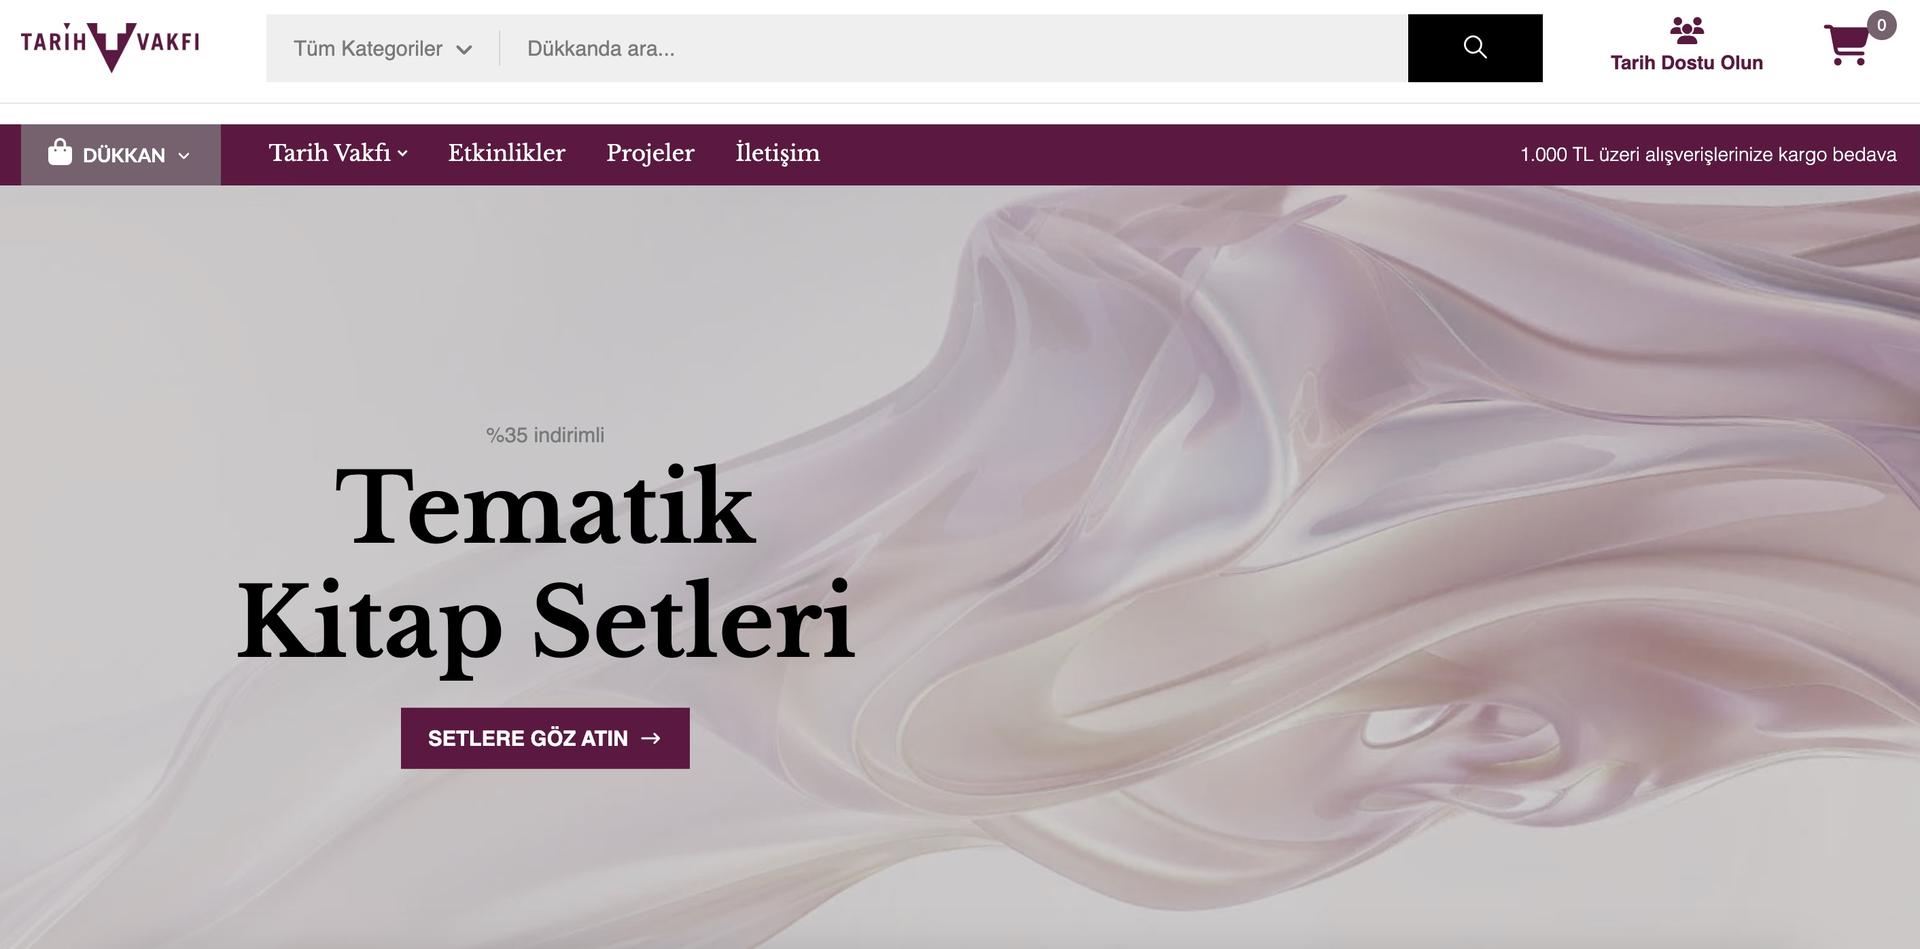The width and height of the screenshot is (1920, 949).
Task: Open the shopping cart icon
Action: click(x=1846, y=45)
